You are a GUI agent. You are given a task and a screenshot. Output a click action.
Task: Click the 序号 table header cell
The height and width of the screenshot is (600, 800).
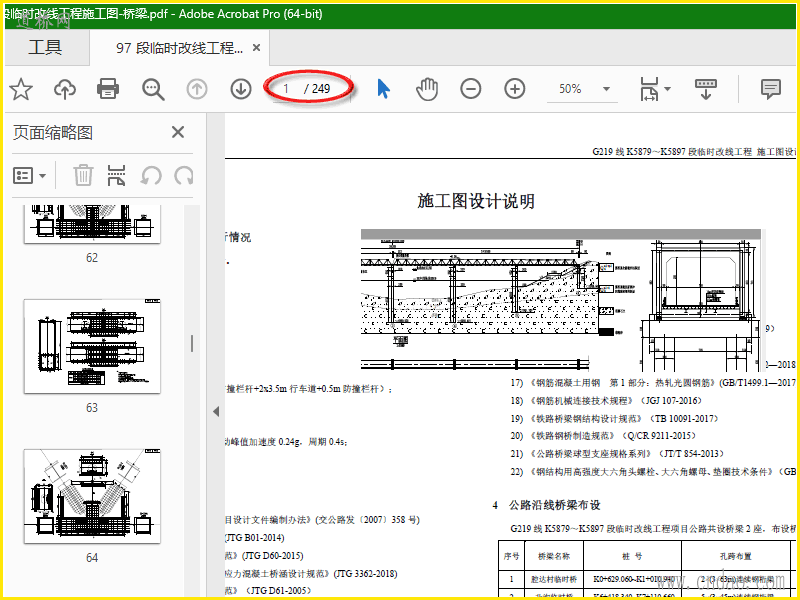tap(511, 556)
